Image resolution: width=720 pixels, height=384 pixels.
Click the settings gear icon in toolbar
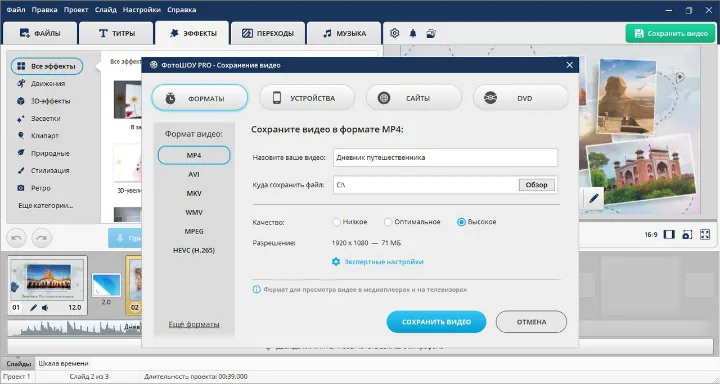(394, 33)
